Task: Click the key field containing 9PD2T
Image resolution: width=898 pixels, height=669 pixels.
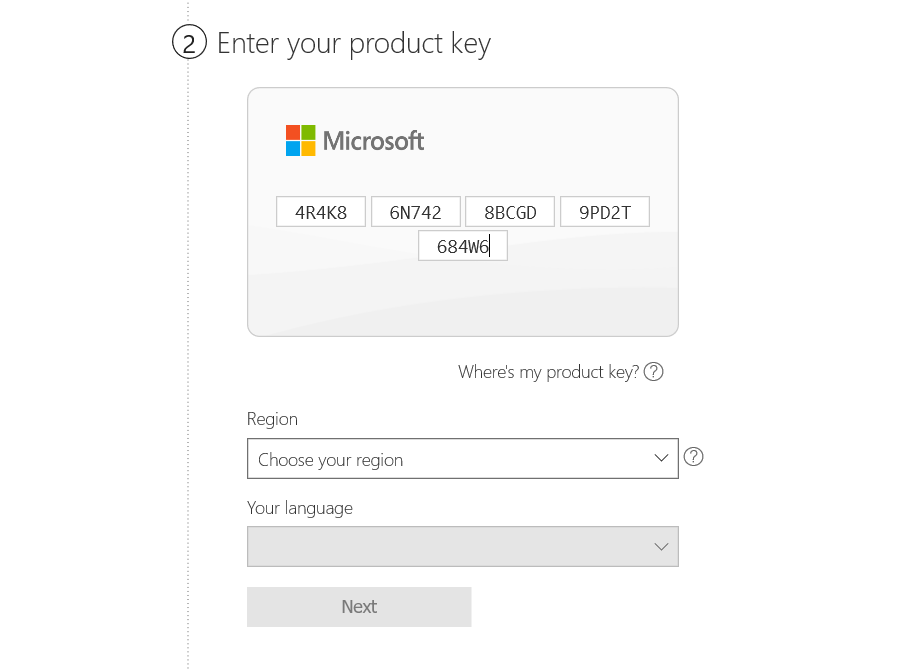Action: (604, 212)
